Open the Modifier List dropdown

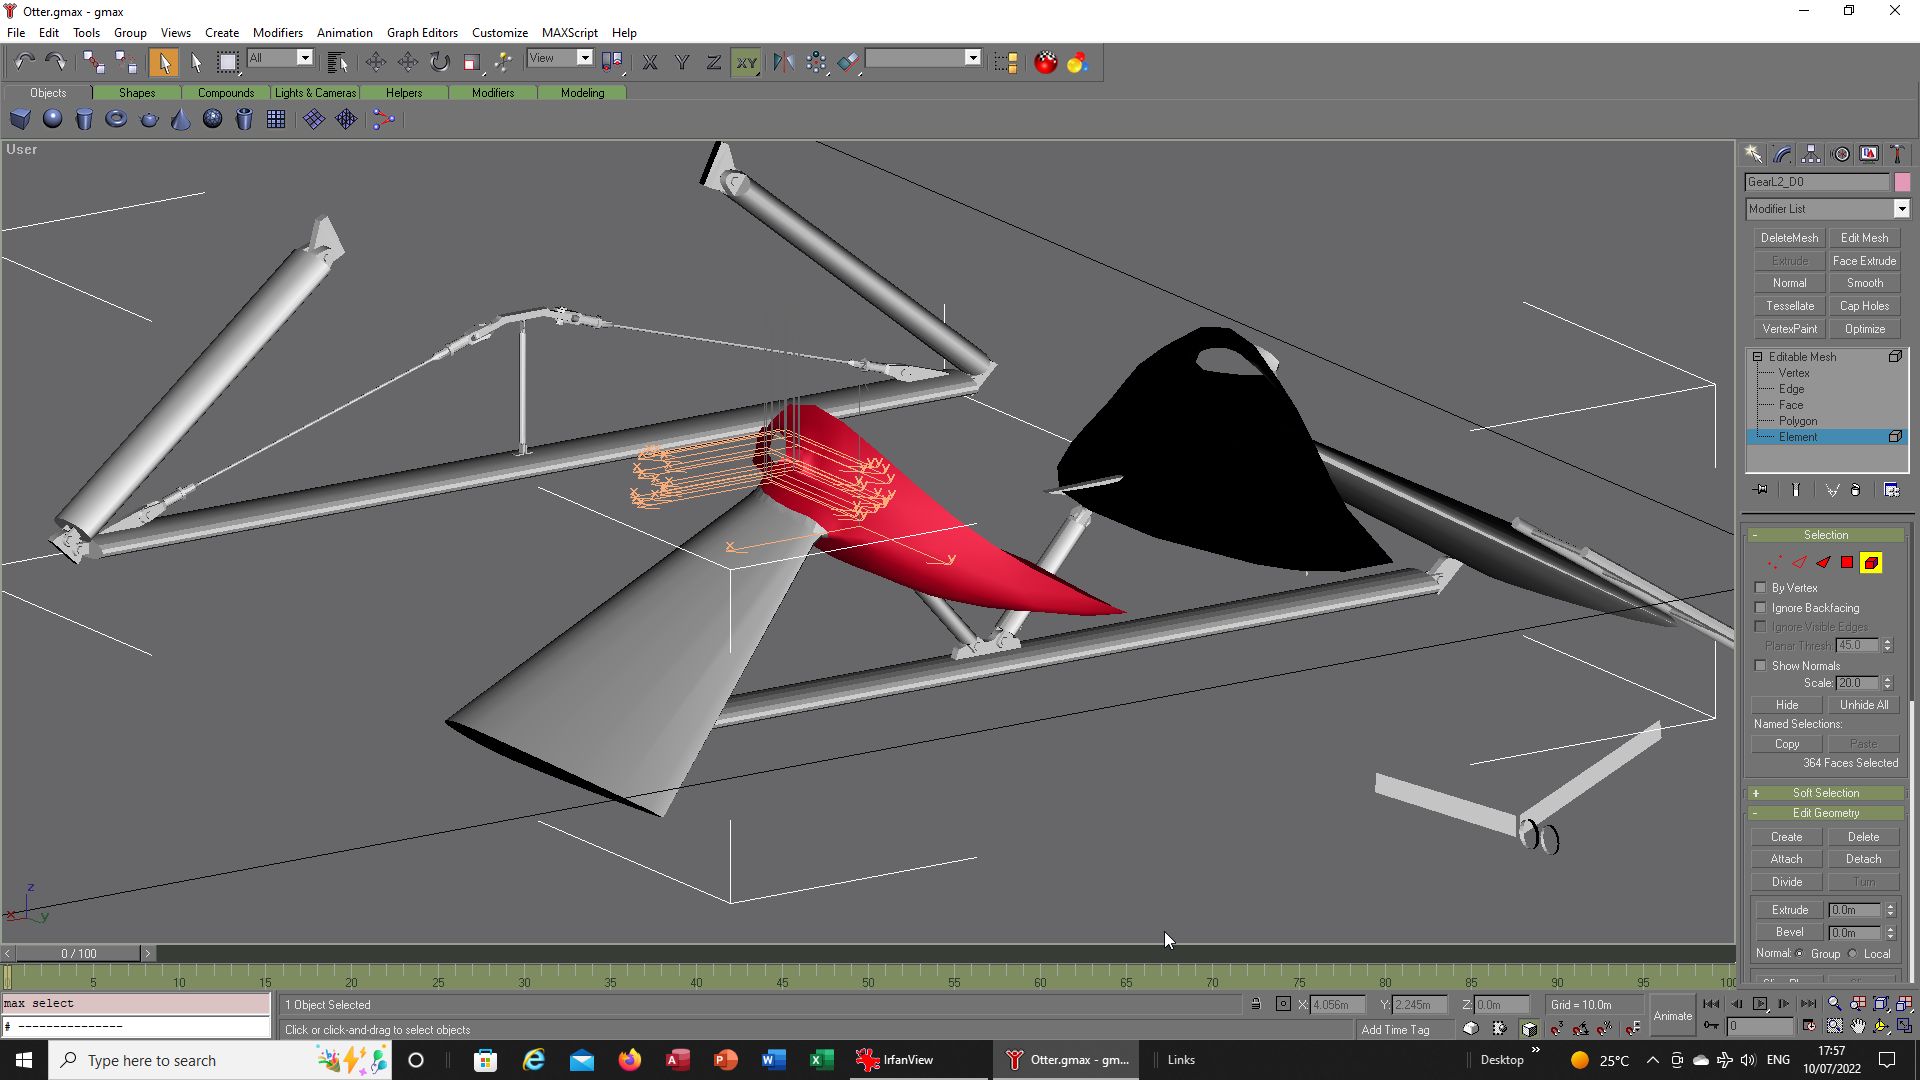pyautogui.click(x=1901, y=209)
